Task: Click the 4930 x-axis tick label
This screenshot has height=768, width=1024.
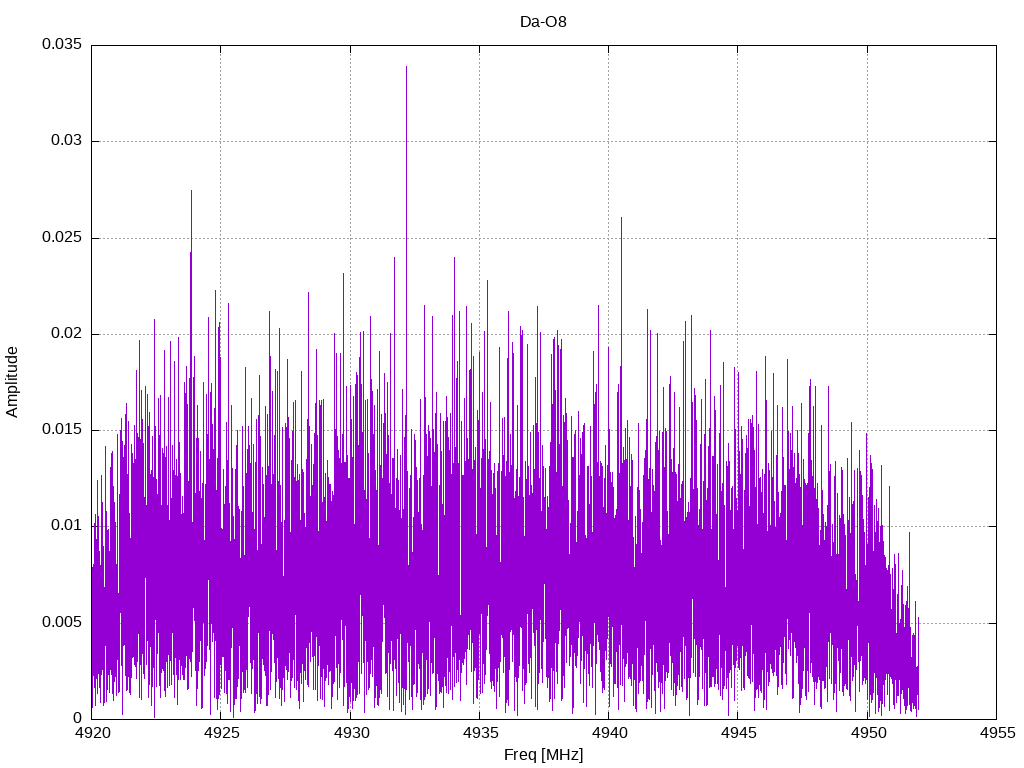Action: tap(350, 733)
